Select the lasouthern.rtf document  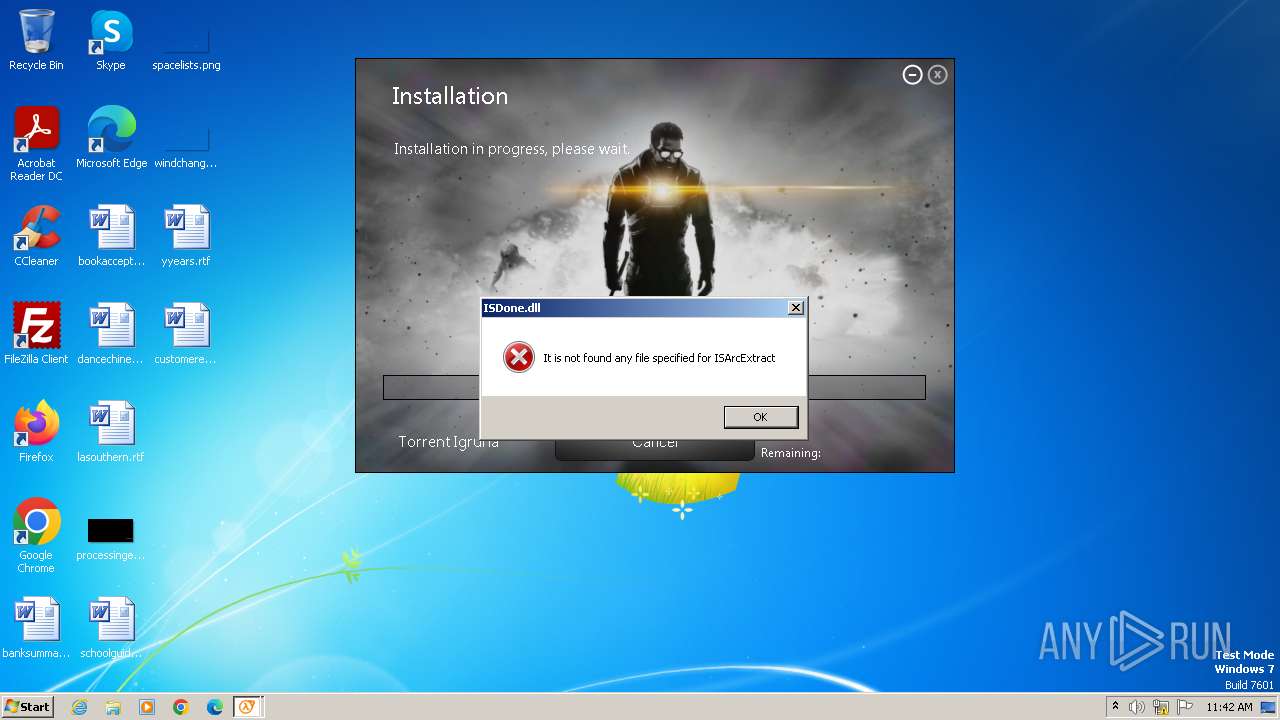click(x=111, y=432)
